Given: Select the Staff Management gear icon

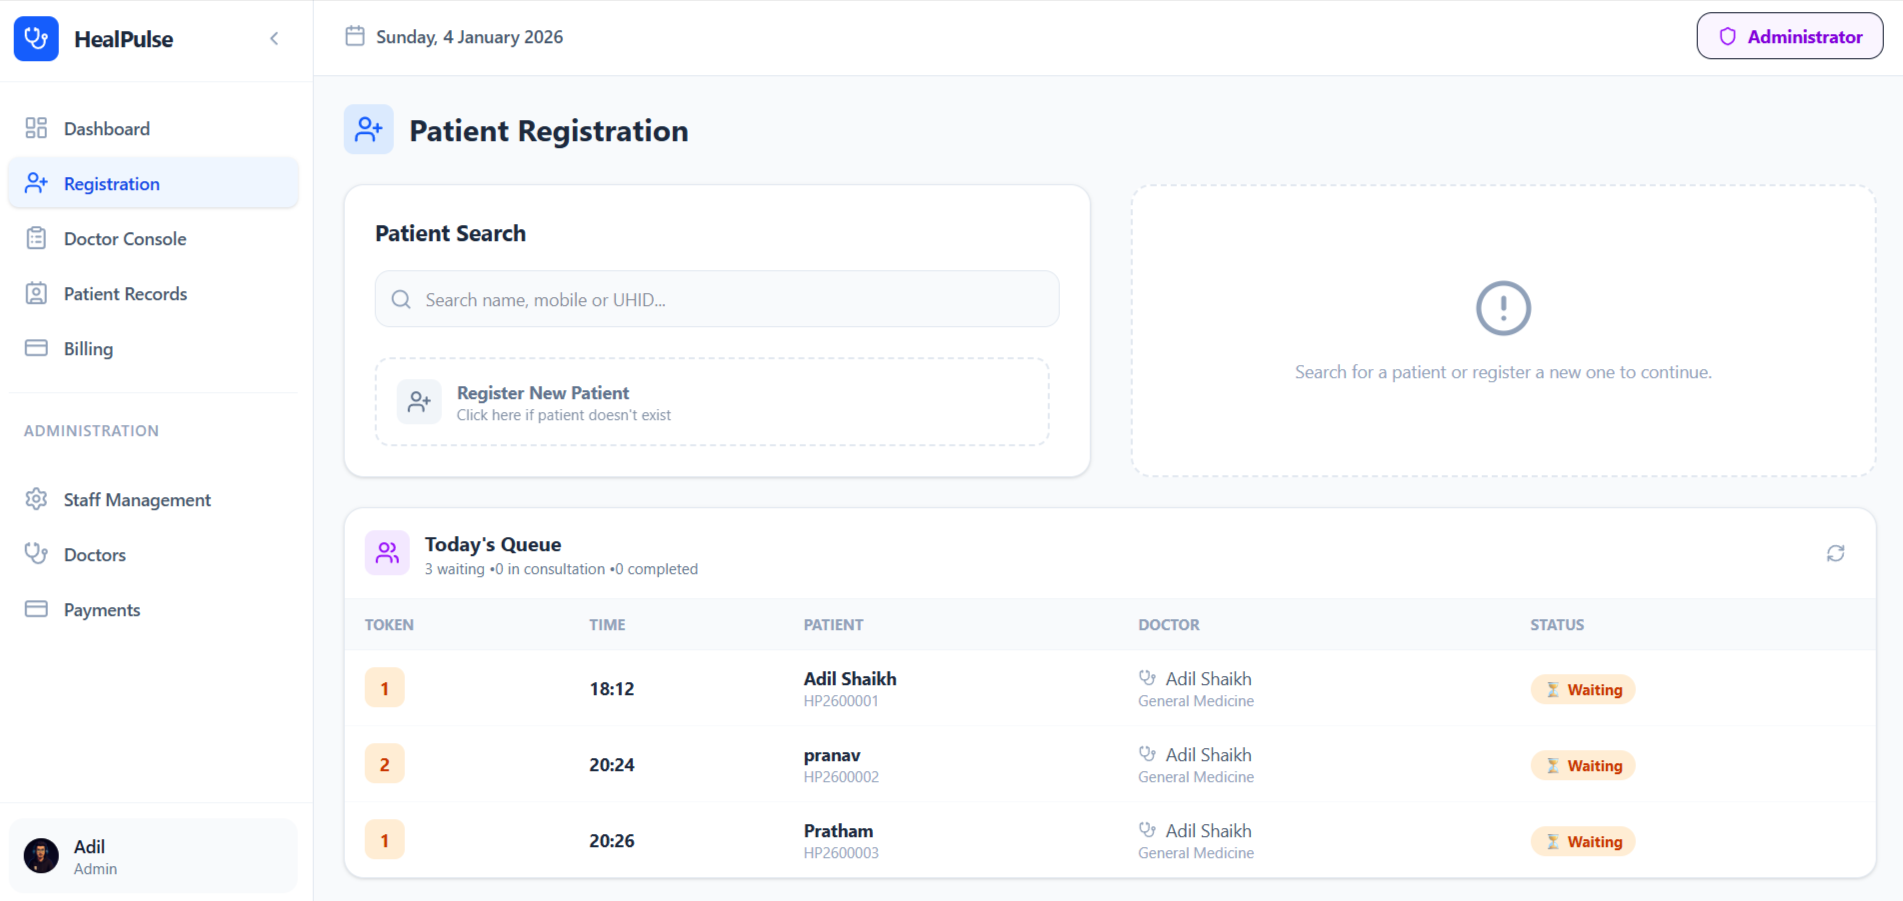Looking at the screenshot, I should coord(37,499).
